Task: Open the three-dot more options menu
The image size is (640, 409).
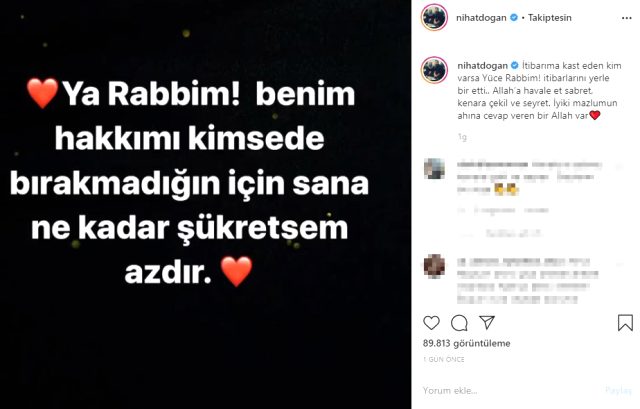Action: pos(627,18)
